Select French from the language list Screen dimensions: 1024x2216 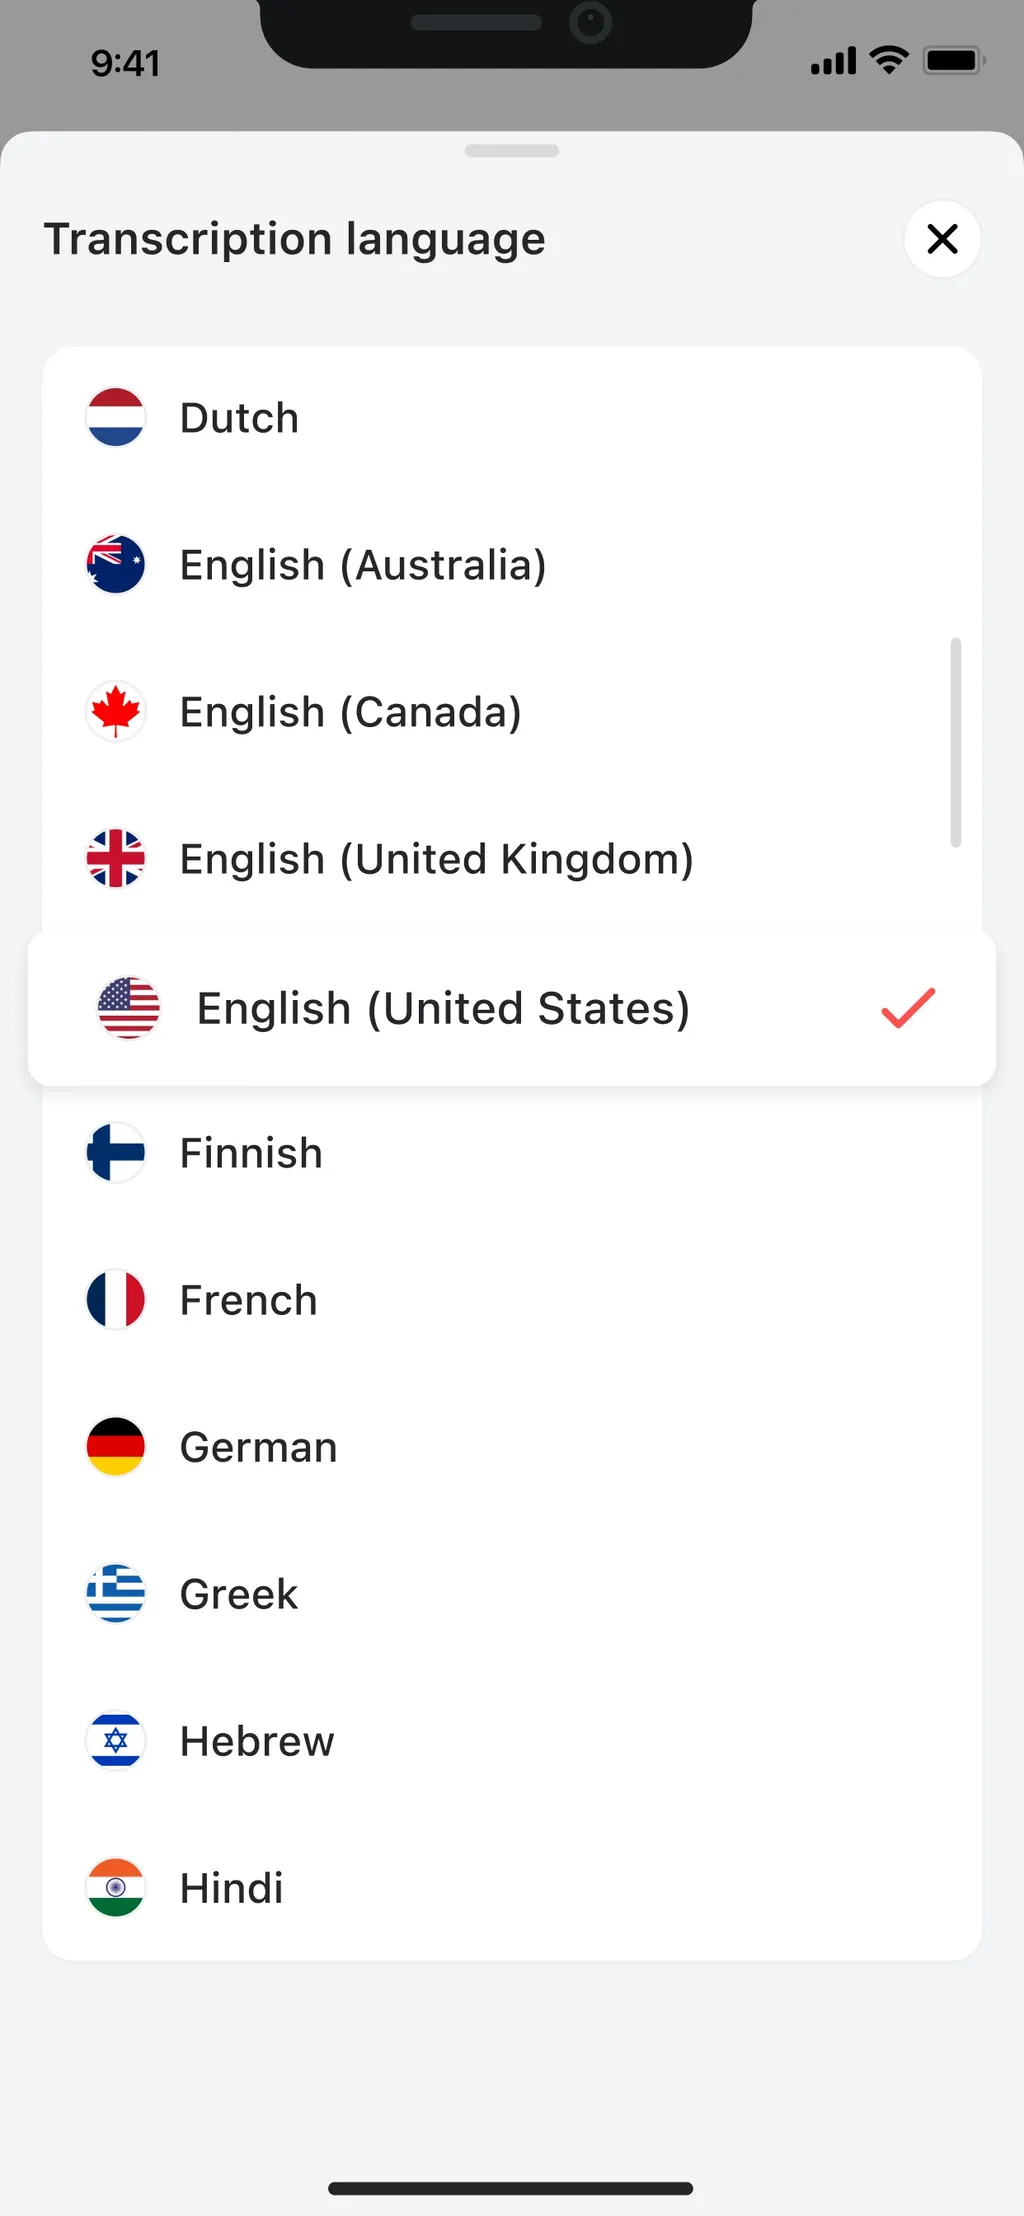click(x=512, y=1299)
